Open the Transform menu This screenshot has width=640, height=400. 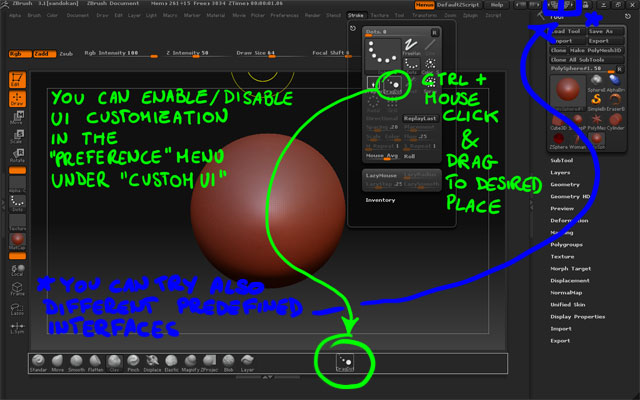click(424, 15)
